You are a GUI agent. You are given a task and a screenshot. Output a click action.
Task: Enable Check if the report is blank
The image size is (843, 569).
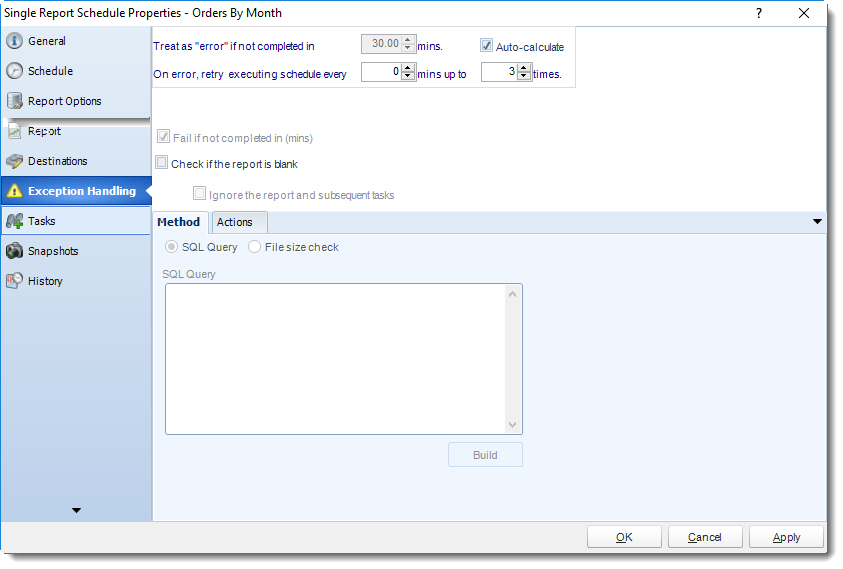point(161,162)
